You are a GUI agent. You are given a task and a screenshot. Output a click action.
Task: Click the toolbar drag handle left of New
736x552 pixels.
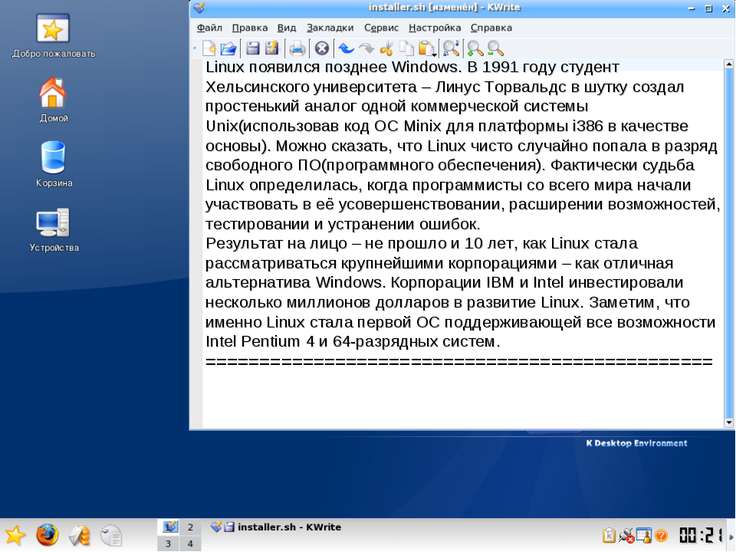coord(195,48)
